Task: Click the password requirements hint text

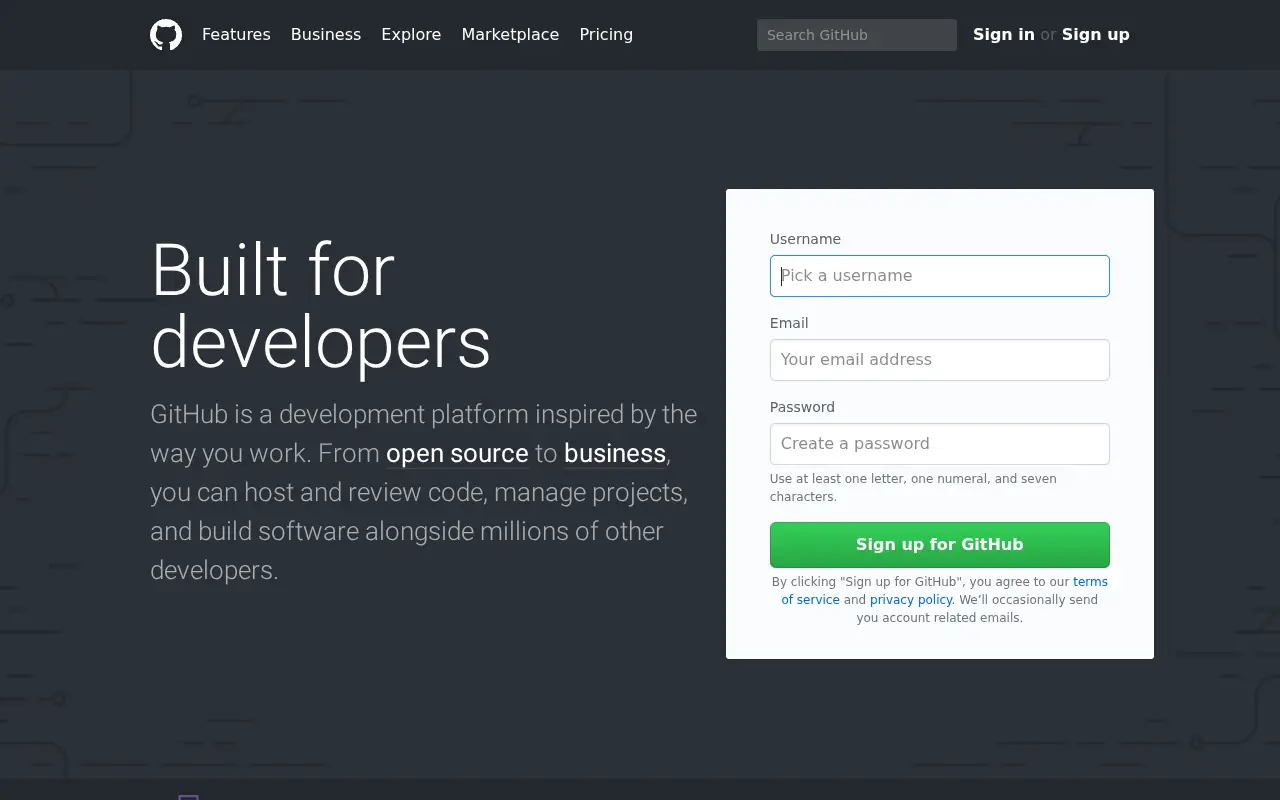Action: (x=913, y=488)
